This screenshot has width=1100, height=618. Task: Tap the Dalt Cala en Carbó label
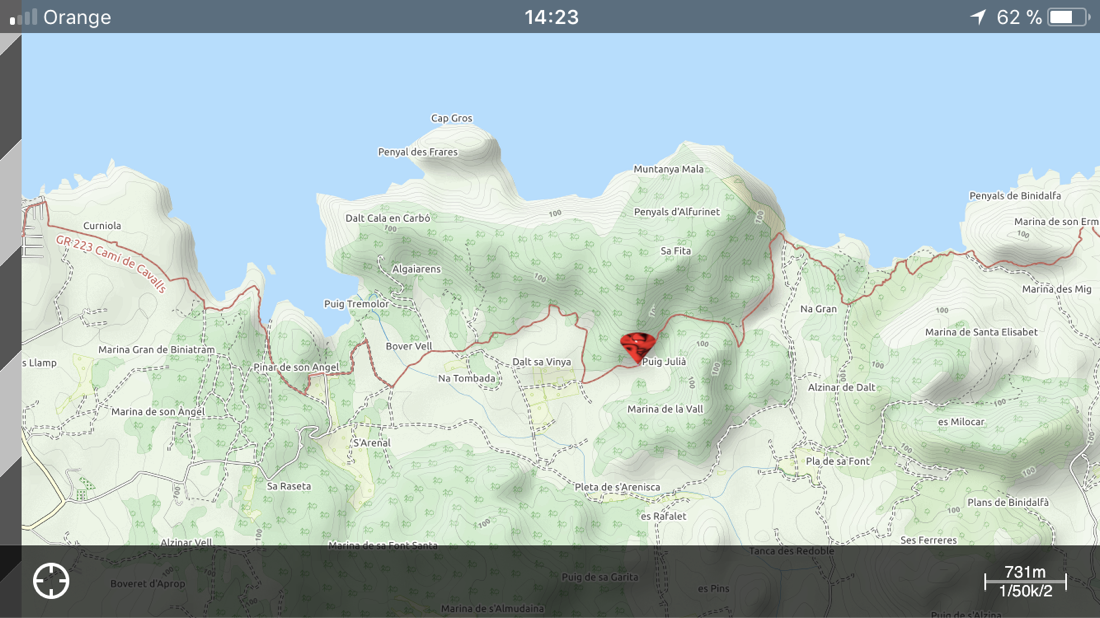pyautogui.click(x=388, y=218)
